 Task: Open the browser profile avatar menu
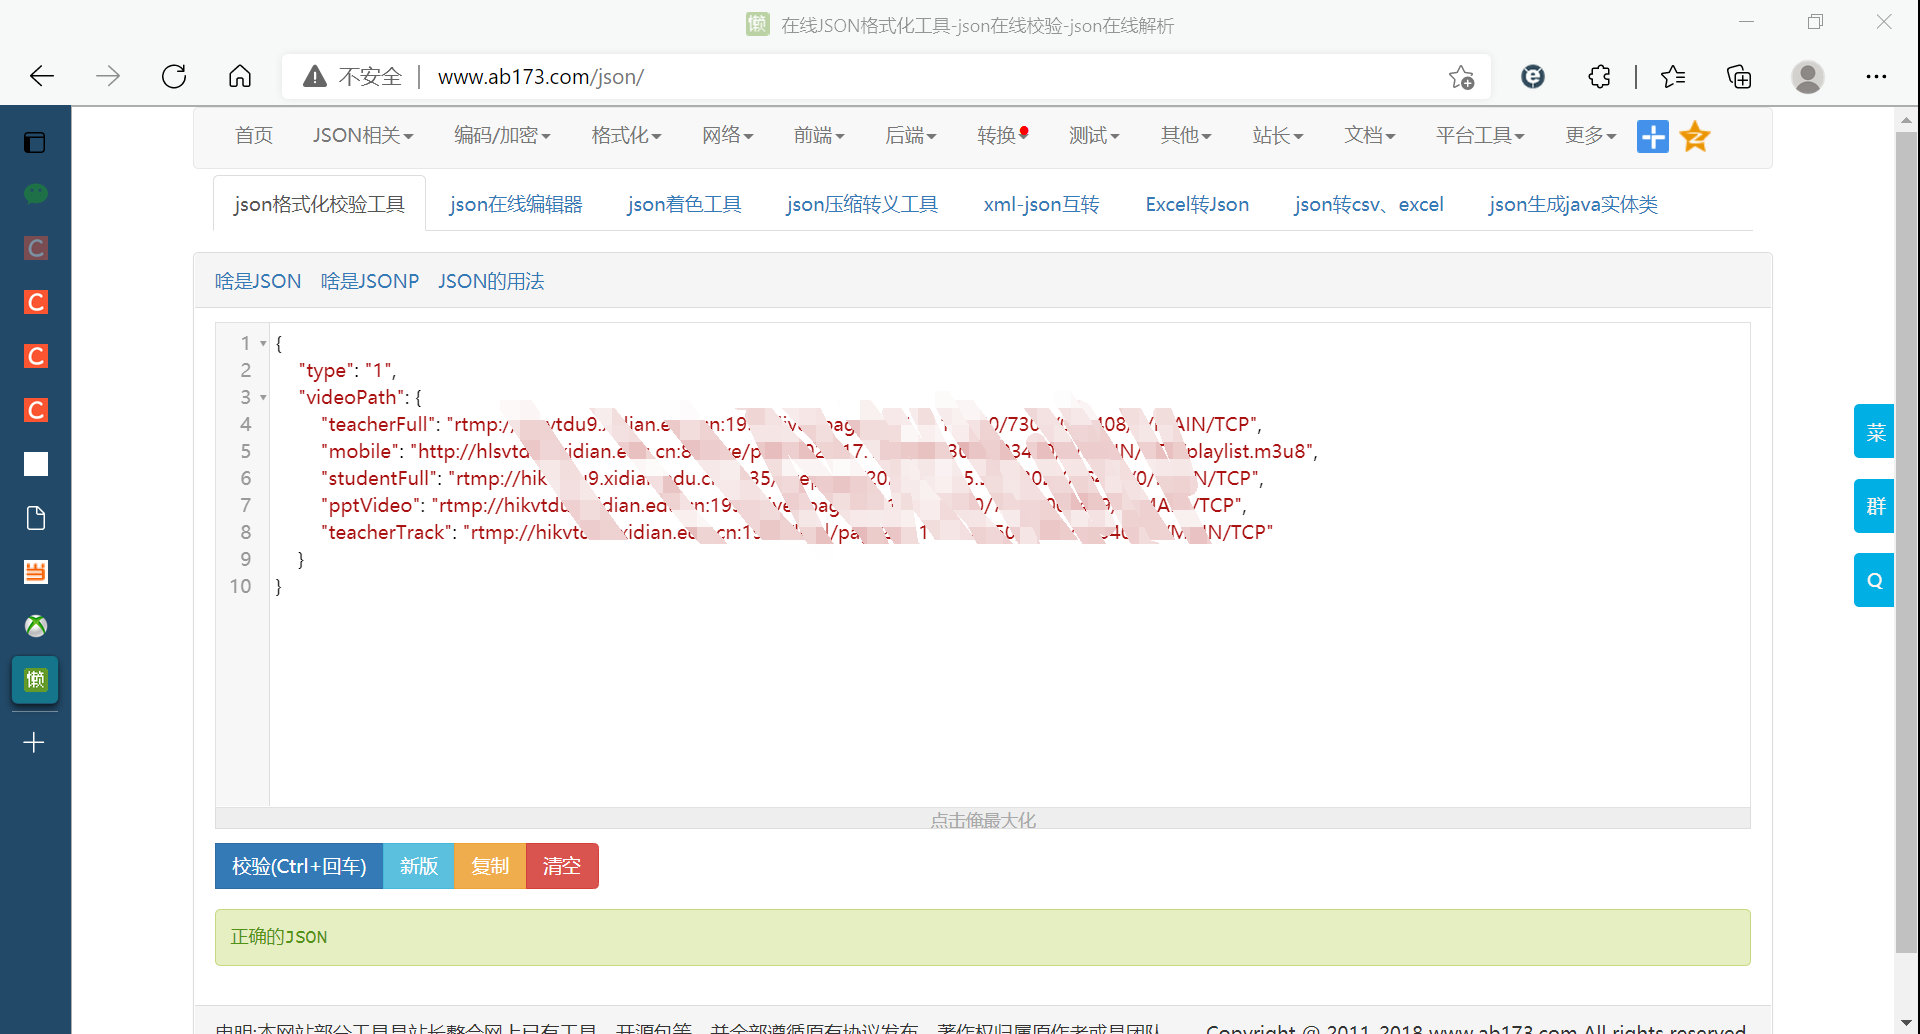tap(1809, 77)
